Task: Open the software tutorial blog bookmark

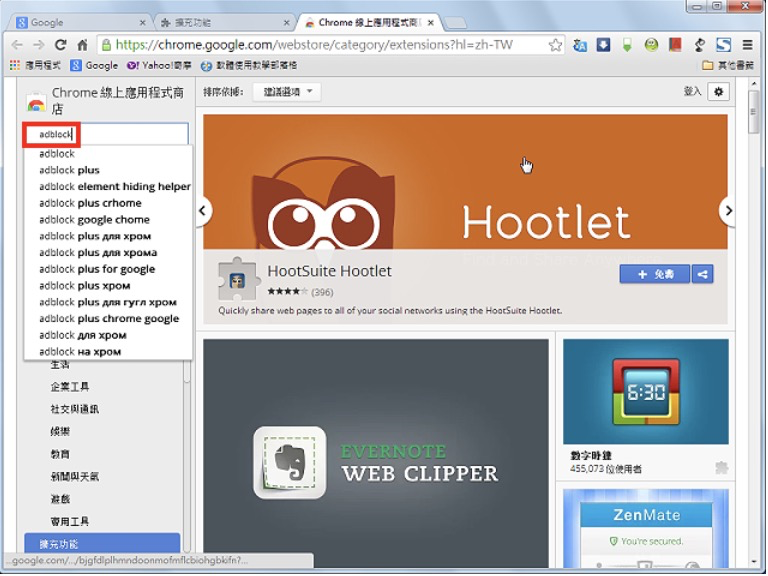Action: point(249,65)
